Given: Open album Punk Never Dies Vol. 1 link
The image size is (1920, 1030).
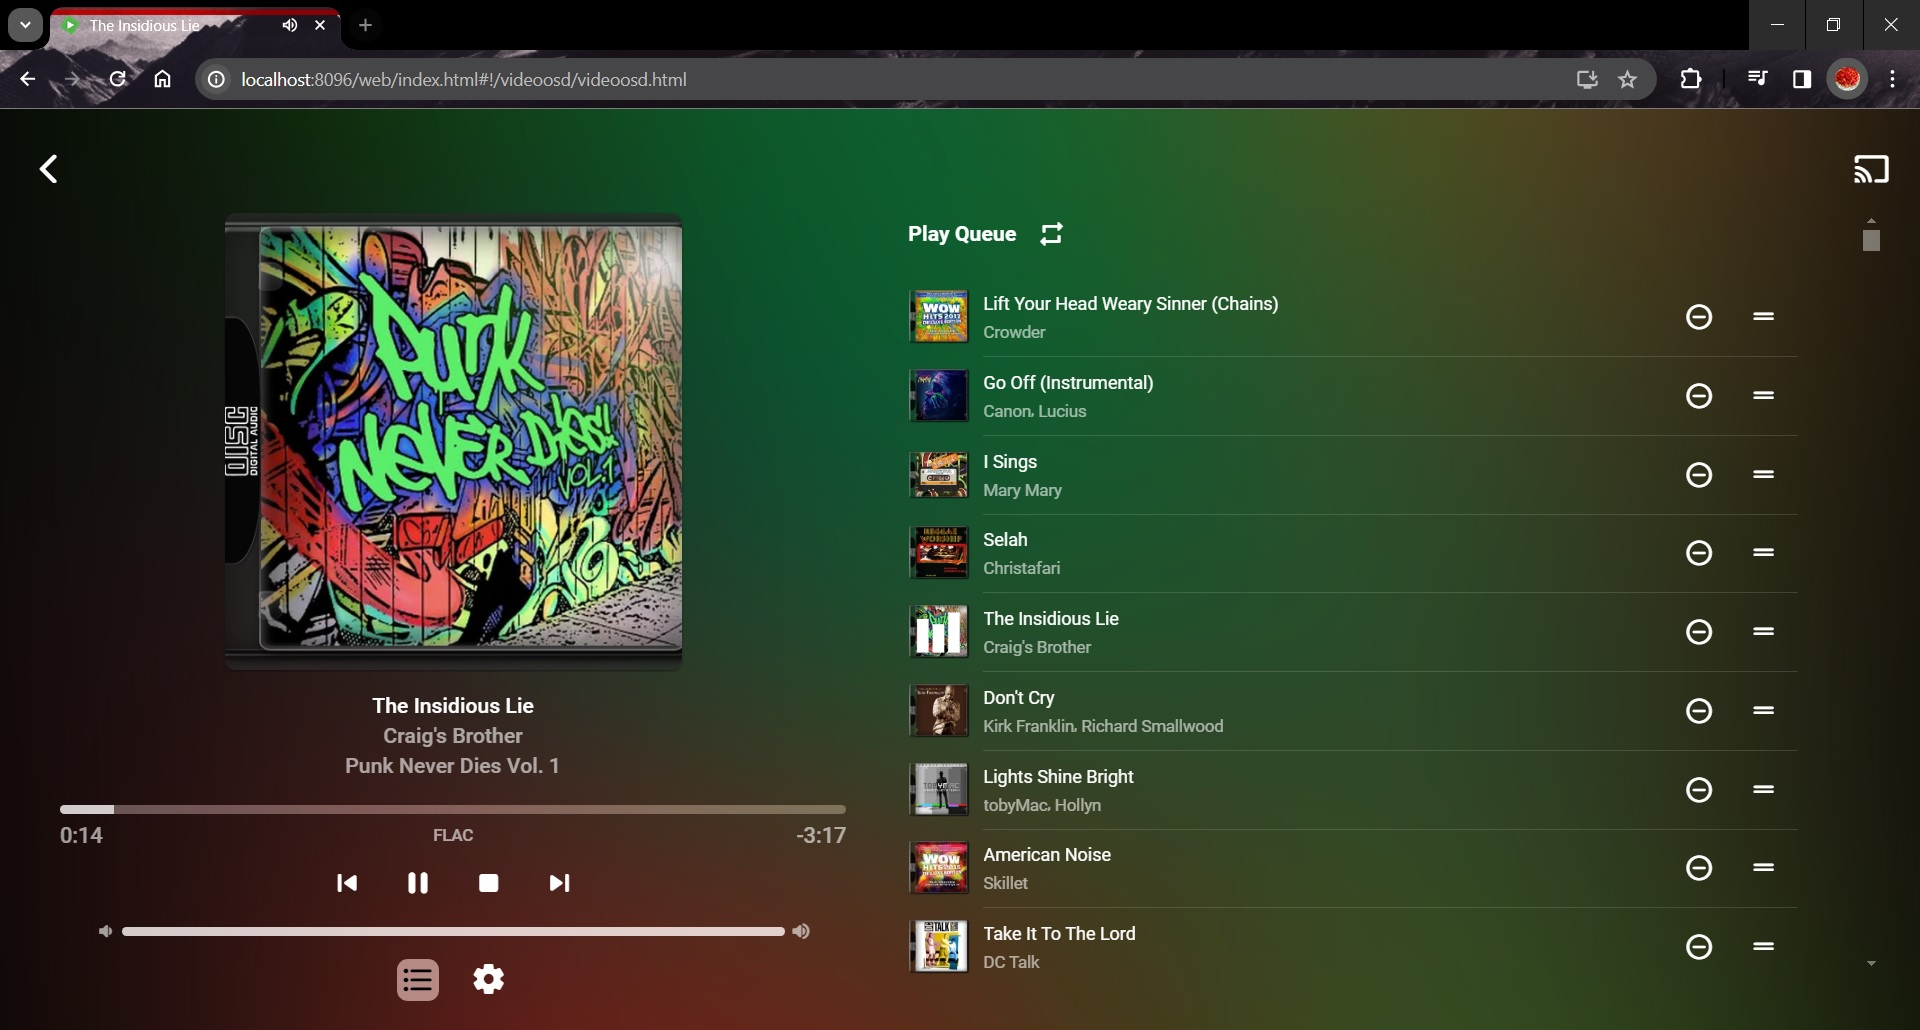Looking at the screenshot, I should tap(453, 766).
